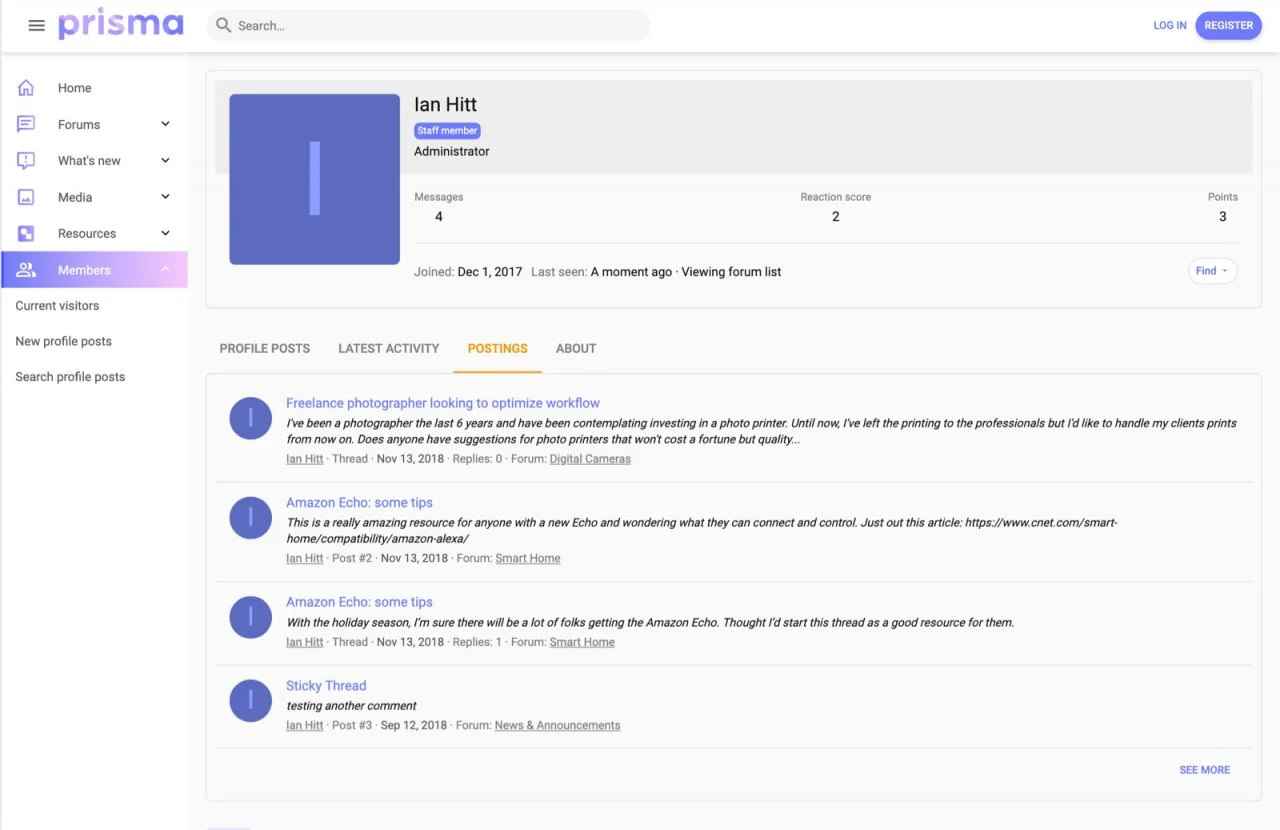
Task: Switch to the Latest Activity tab
Action: tap(388, 349)
